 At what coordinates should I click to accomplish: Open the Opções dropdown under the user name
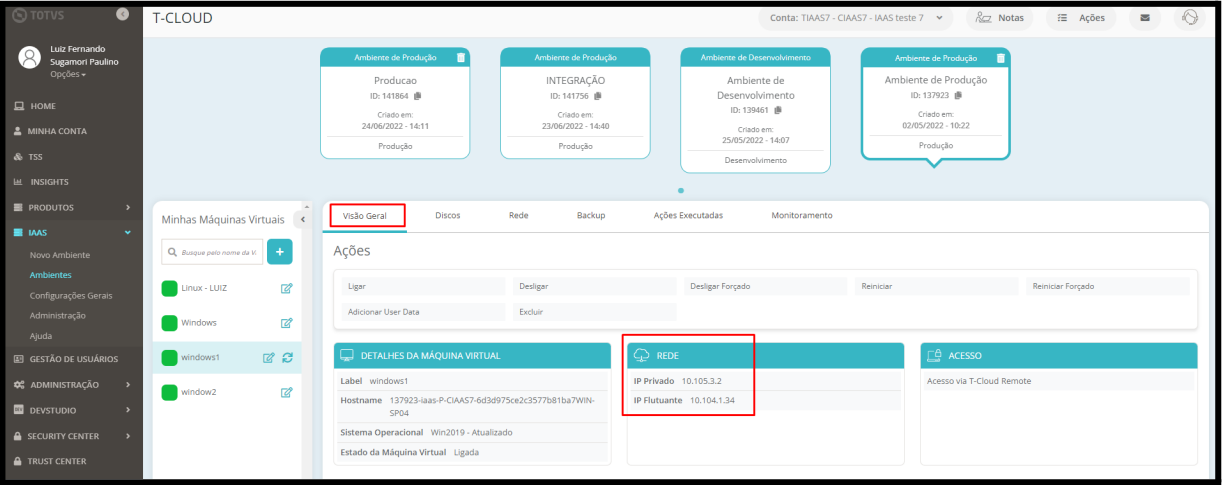click(68, 74)
